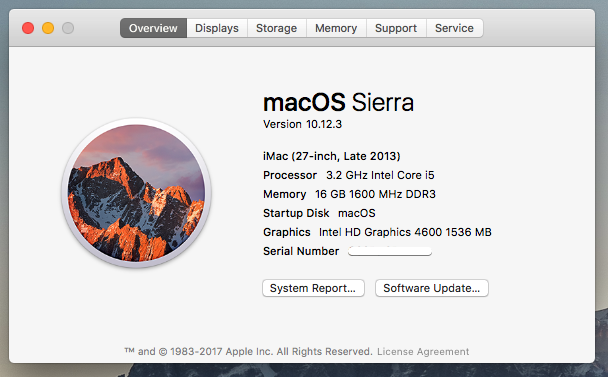Click the macOS Sierra mountain logo
This screenshot has width=608, height=377.
[136, 193]
